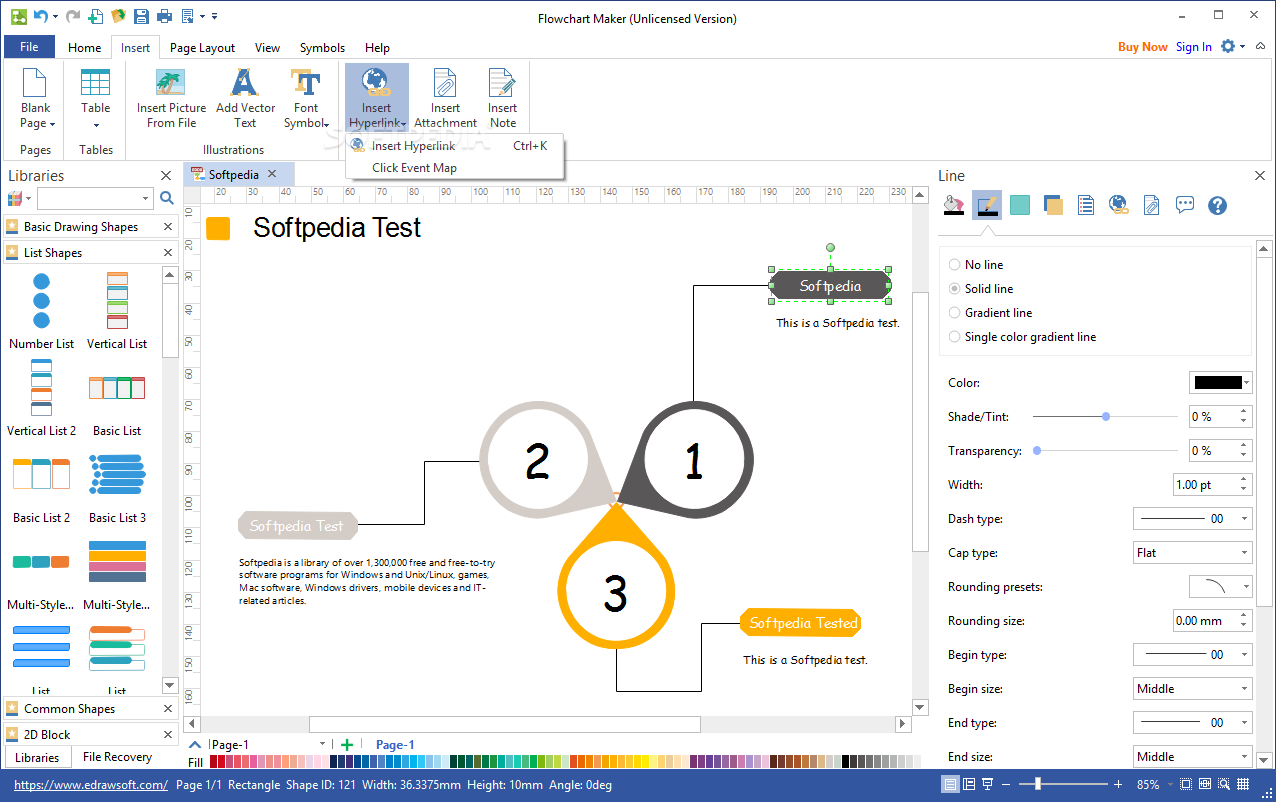Open the Begin type dropdown
The height and width of the screenshot is (802, 1276).
(1192, 655)
